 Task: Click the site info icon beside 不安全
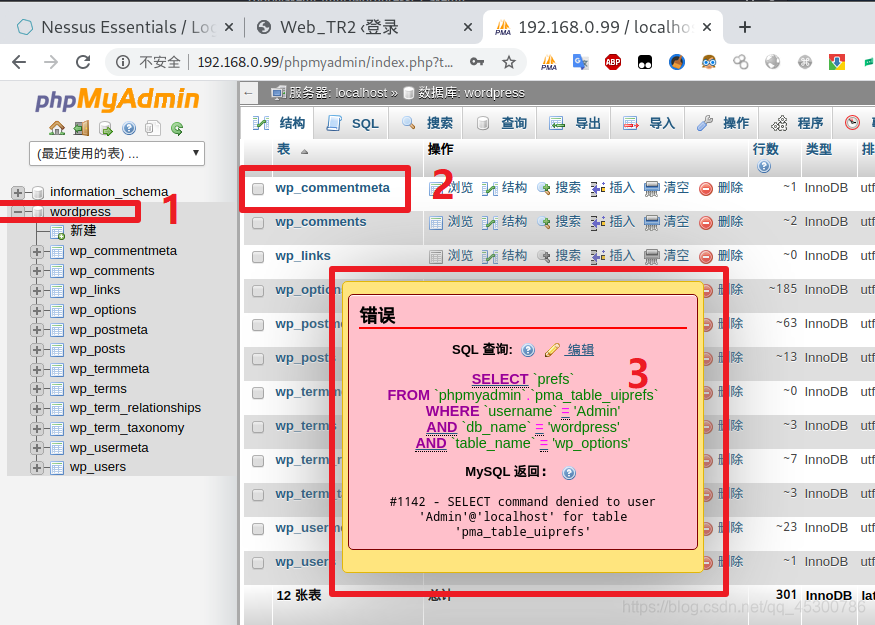click(123, 62)
